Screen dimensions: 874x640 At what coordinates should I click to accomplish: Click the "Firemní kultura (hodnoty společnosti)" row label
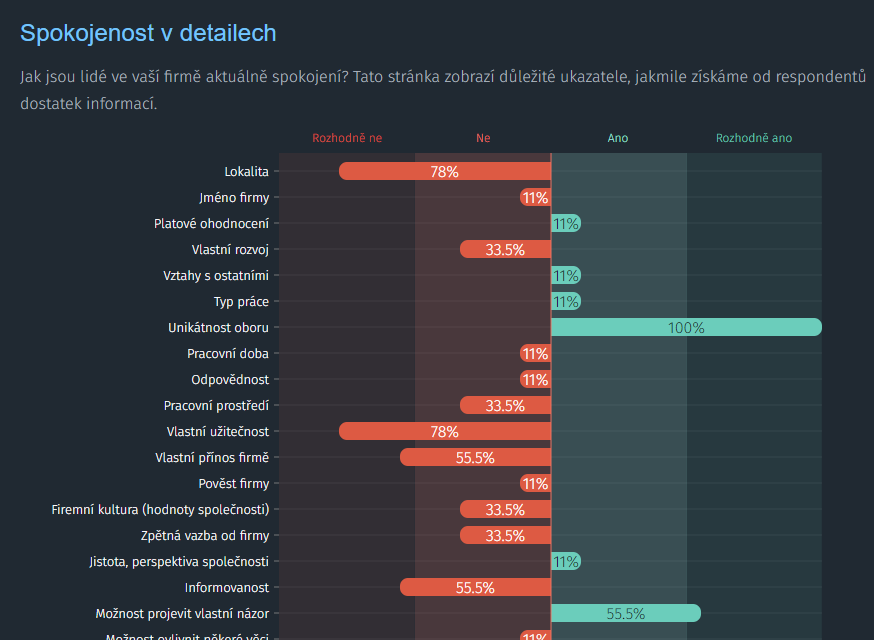pyautogui.click(x=160, y=509)
